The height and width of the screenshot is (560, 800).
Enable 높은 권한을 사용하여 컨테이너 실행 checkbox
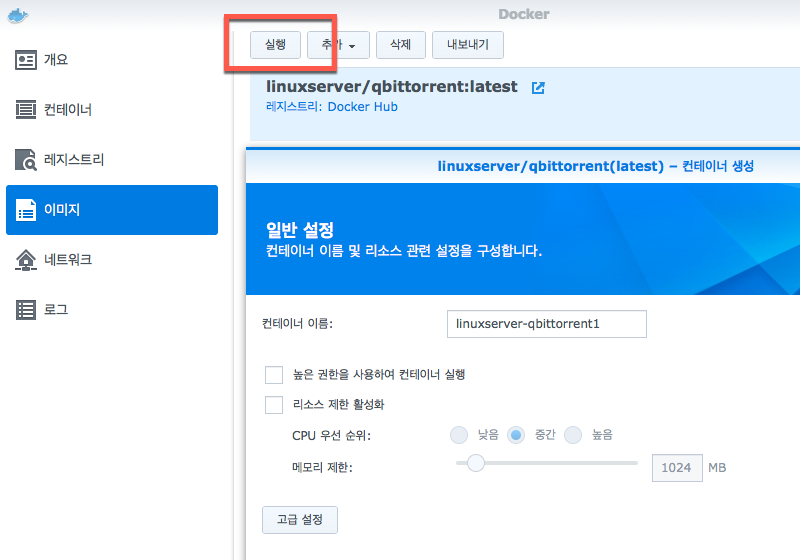(x=274, y=375)
